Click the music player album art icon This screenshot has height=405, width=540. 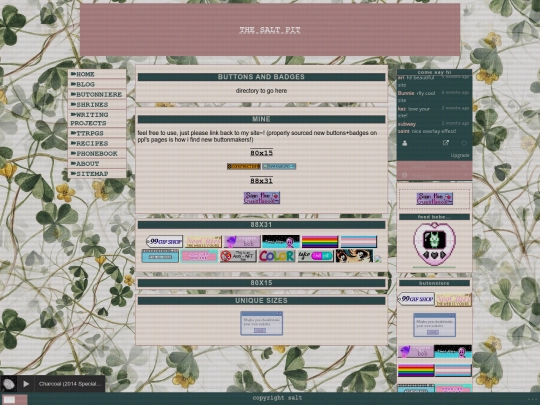click(9, 384)
